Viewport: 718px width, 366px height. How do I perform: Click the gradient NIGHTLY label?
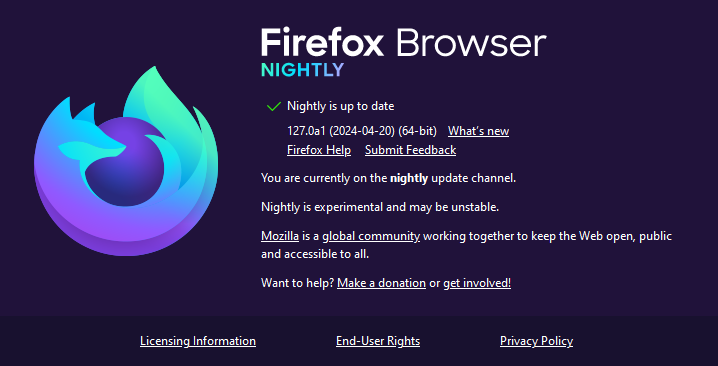coord(302,70)
